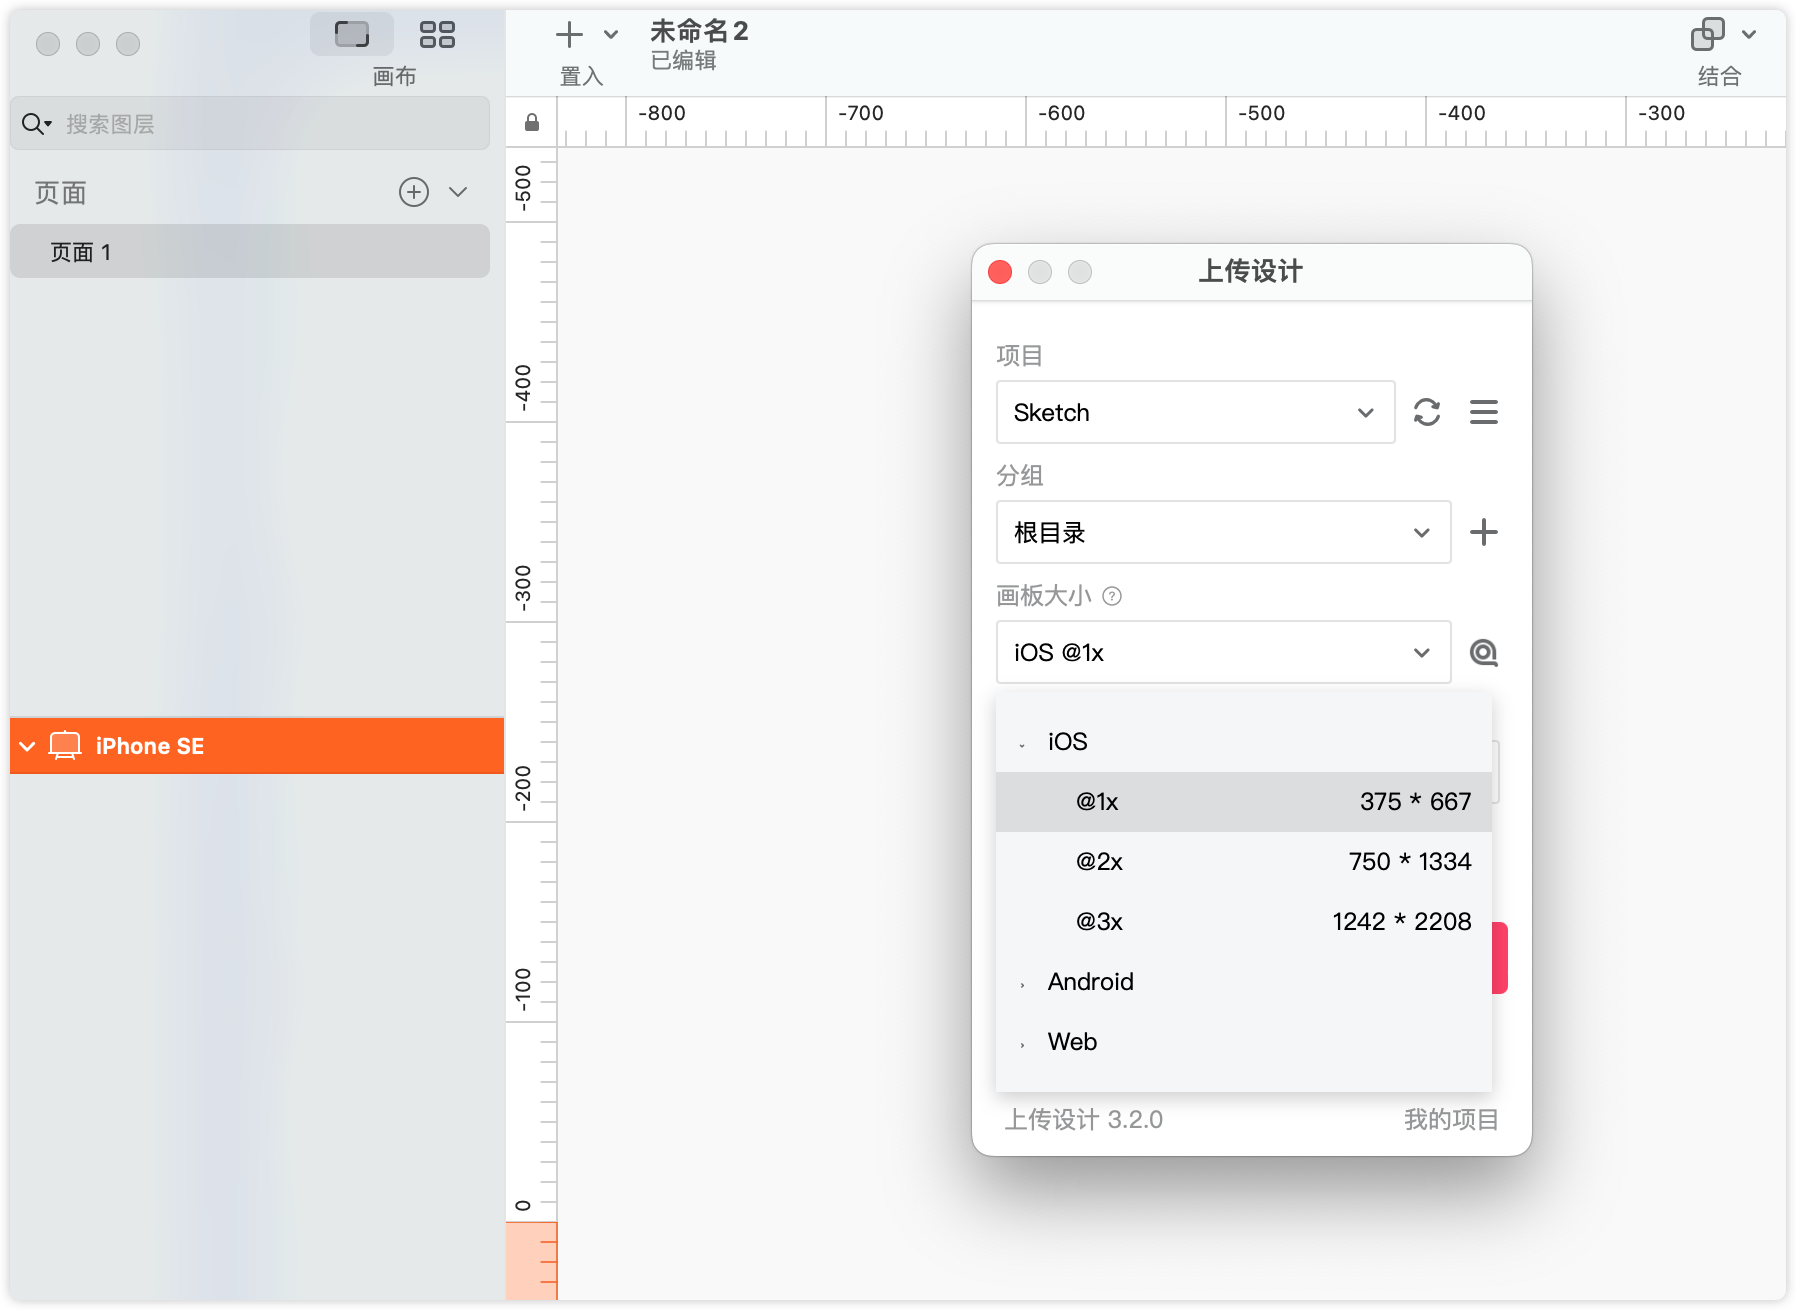Select @2x 750 * 1334 option

1243,862
